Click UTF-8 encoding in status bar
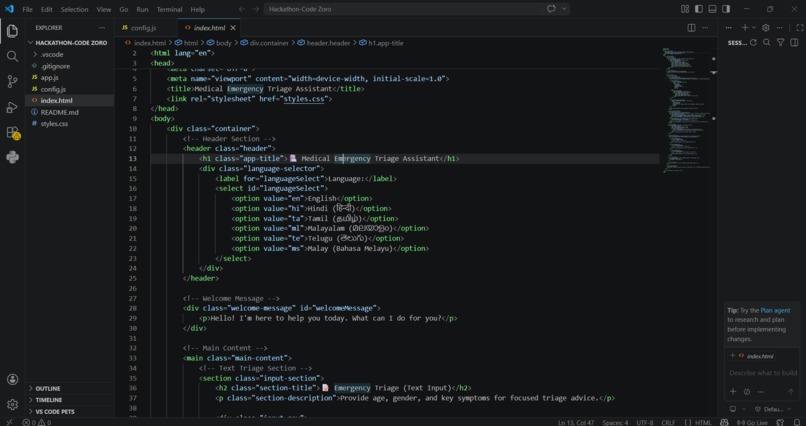 pos(645,423)
